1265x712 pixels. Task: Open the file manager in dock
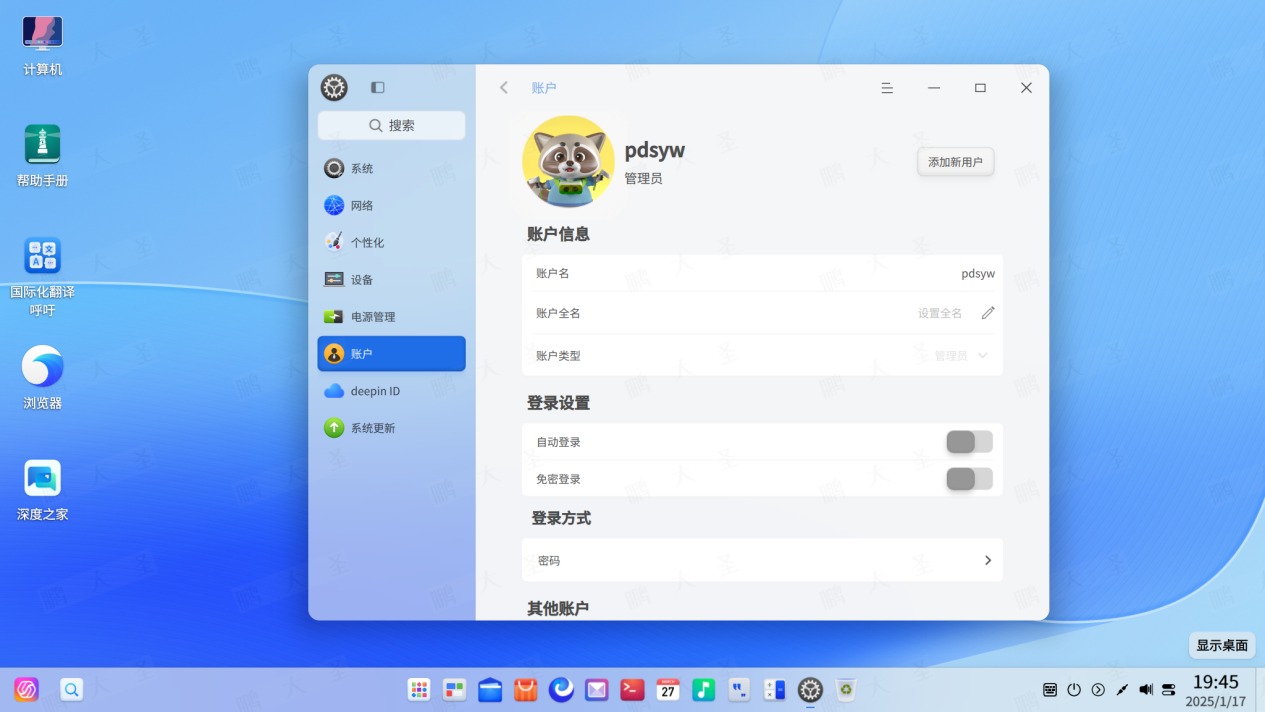pos(490,689)
